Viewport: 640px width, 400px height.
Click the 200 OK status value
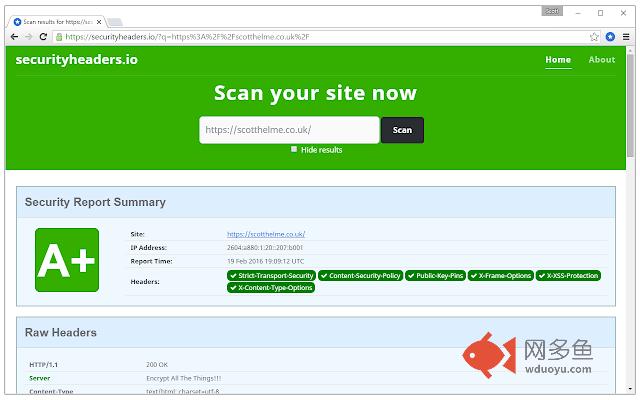coord(157,364)
